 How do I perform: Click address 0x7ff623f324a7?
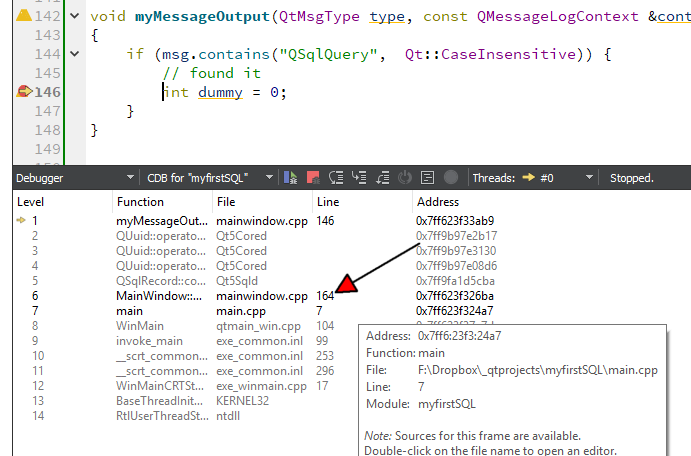tap(454, 311)
